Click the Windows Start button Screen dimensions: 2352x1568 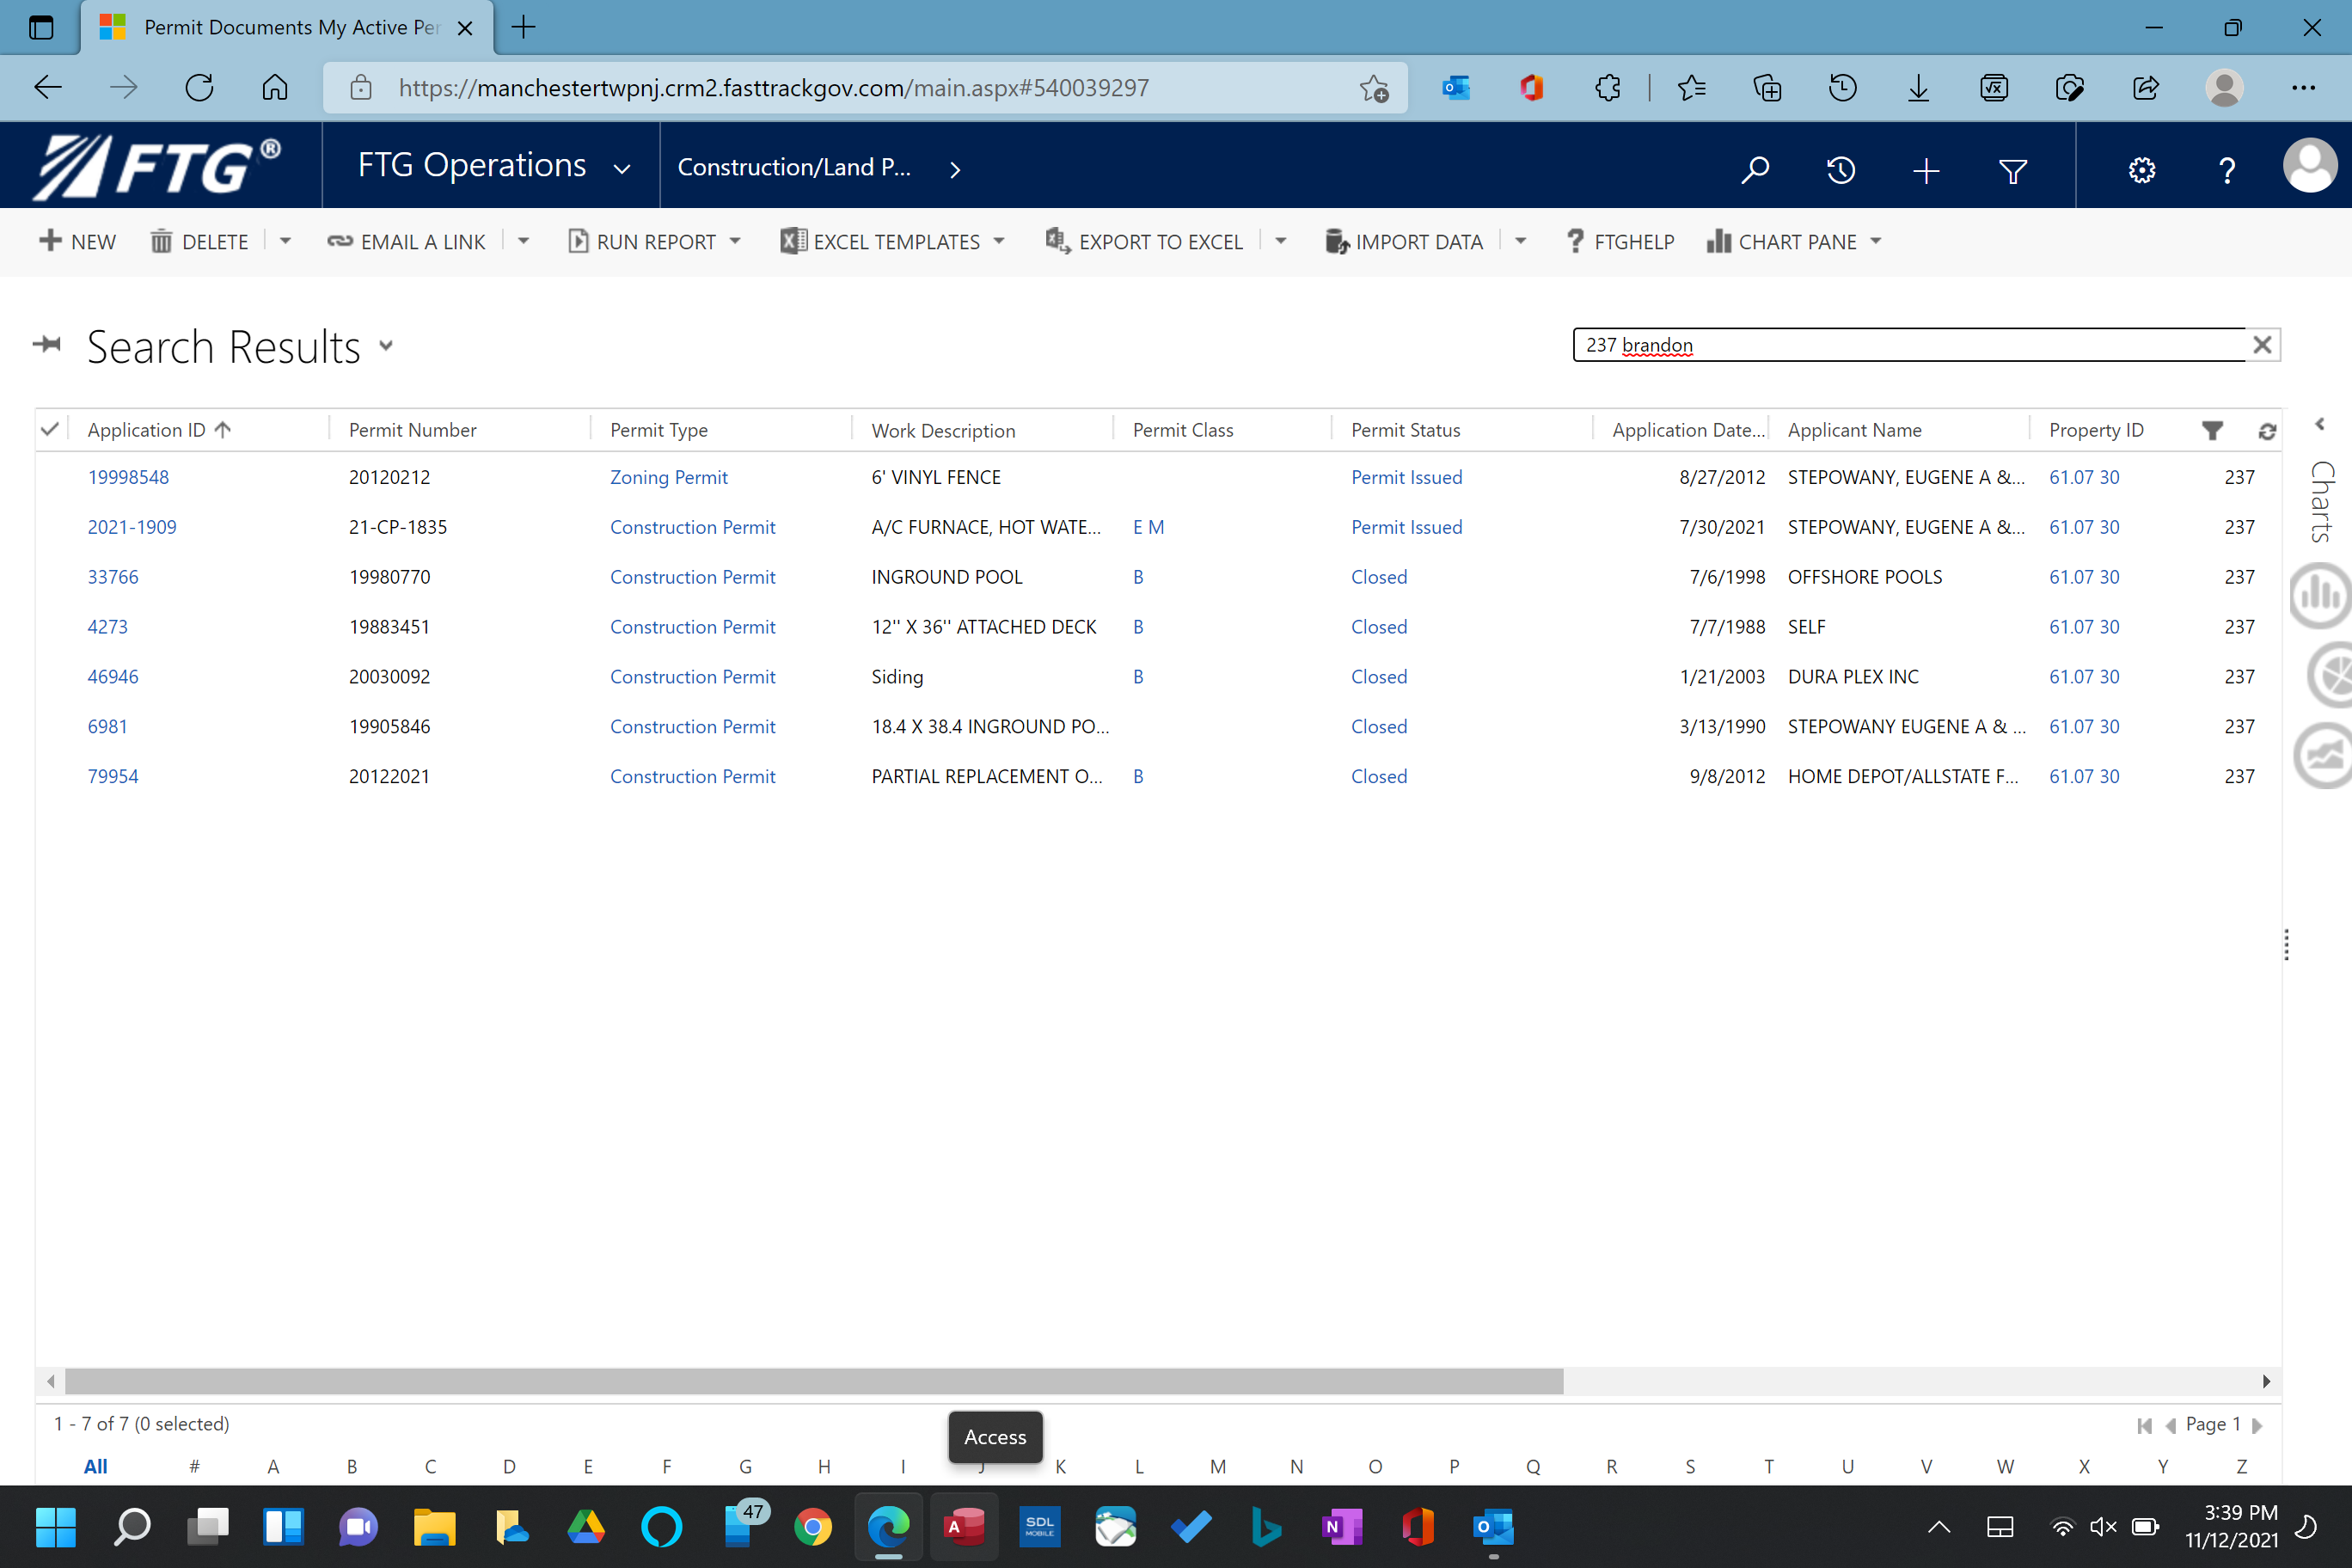tap(55, 1526)
